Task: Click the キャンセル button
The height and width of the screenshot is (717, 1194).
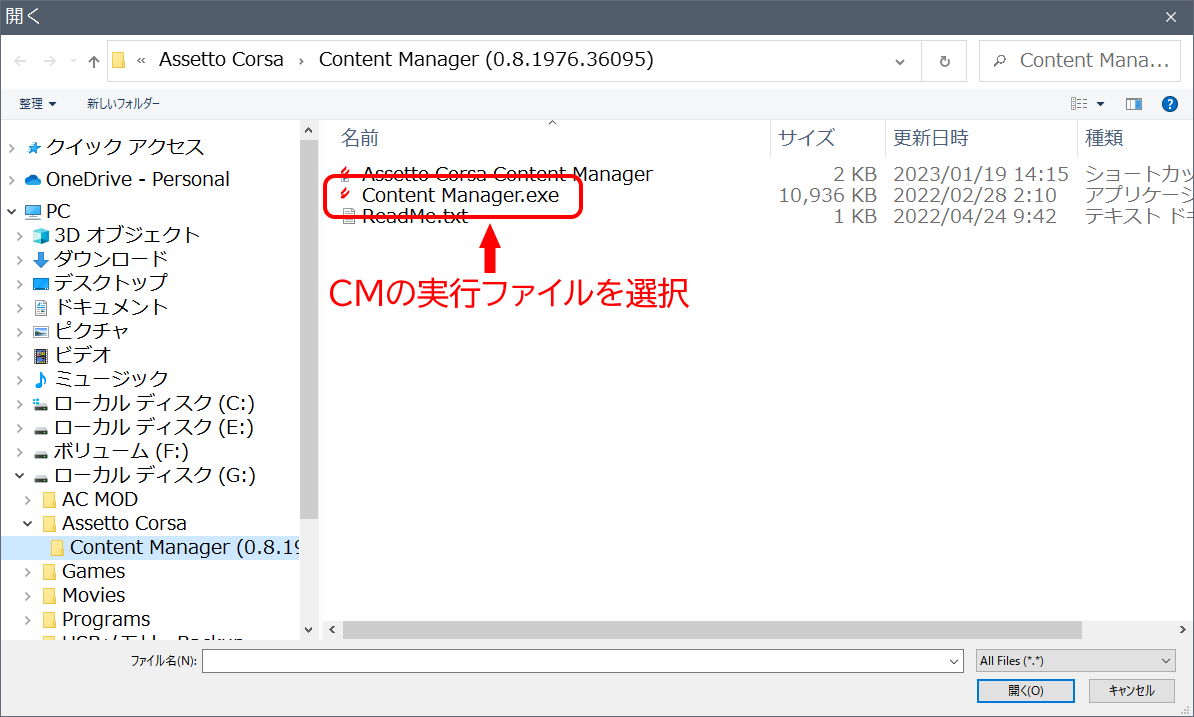Action: pyautogui.click(x=1132, y=690)
